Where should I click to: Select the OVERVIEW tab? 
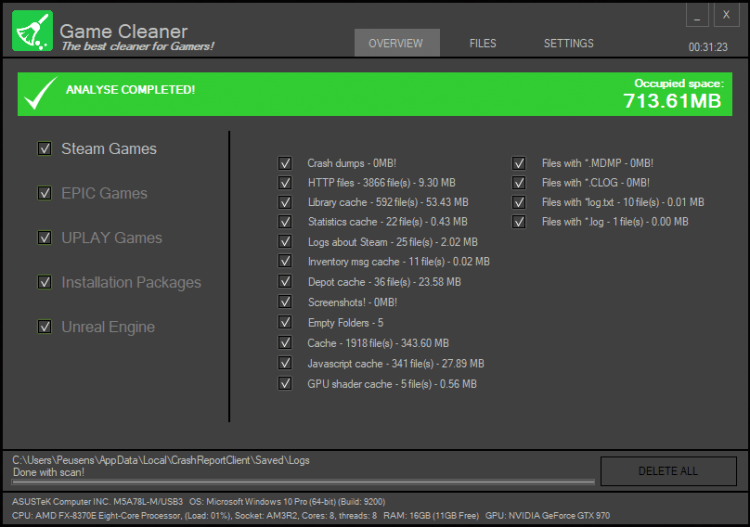[396, 44]
